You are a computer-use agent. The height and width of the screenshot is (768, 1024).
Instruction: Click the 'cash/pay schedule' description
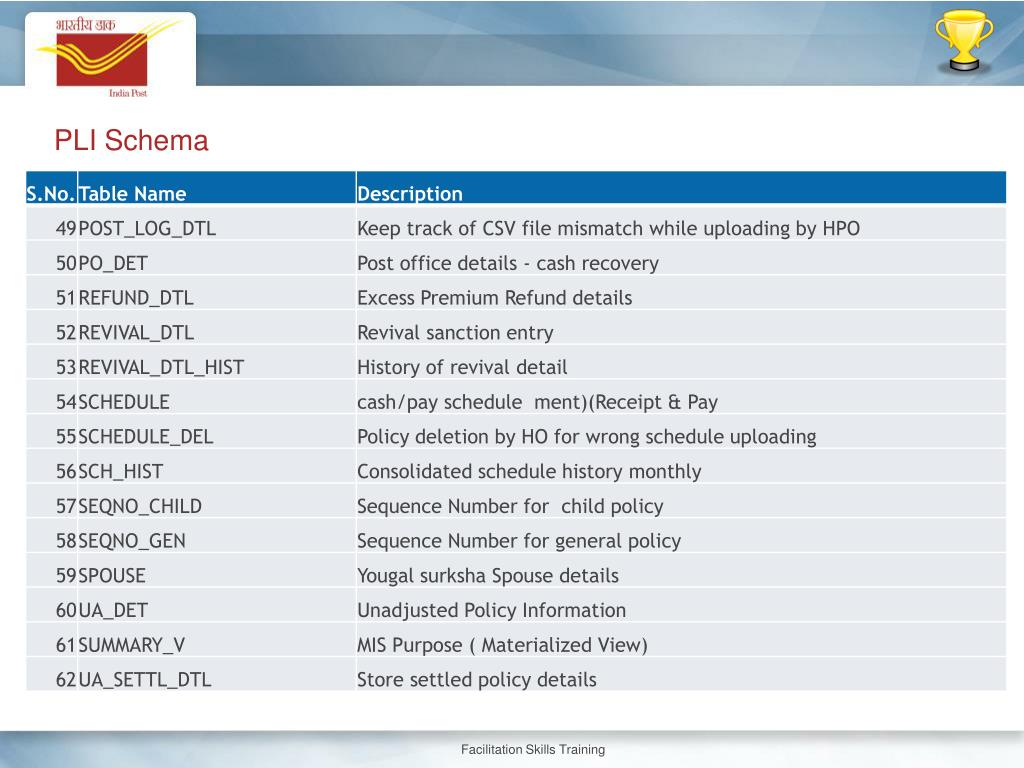[537, 402]
